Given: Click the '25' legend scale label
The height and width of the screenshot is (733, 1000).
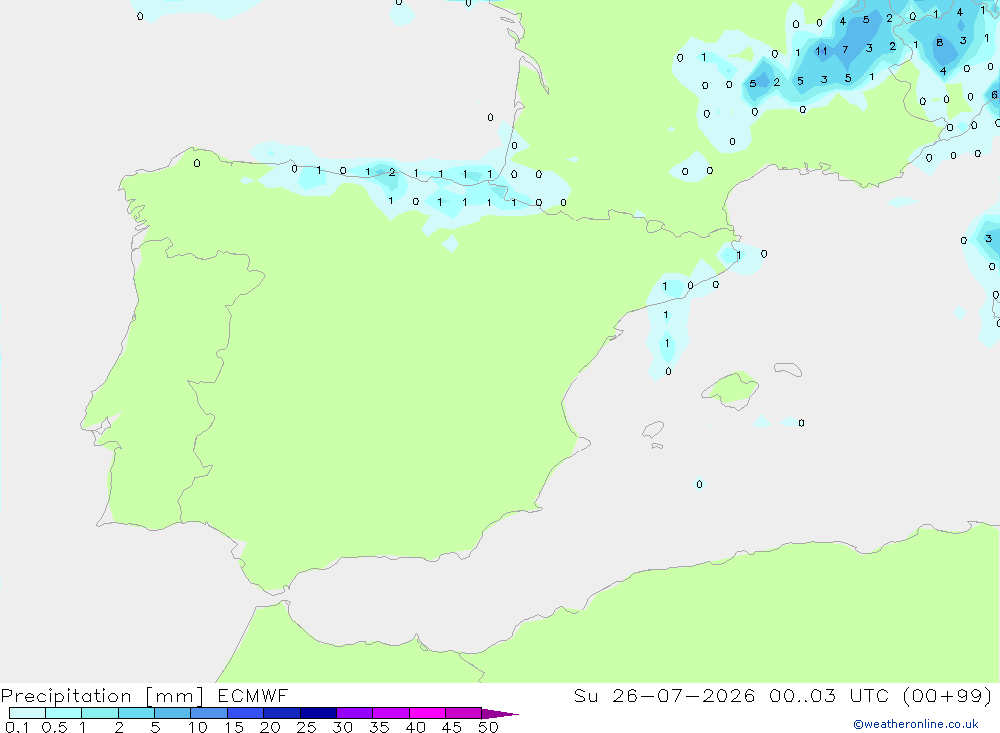Looking at the screenshot, I should point(306,727).
